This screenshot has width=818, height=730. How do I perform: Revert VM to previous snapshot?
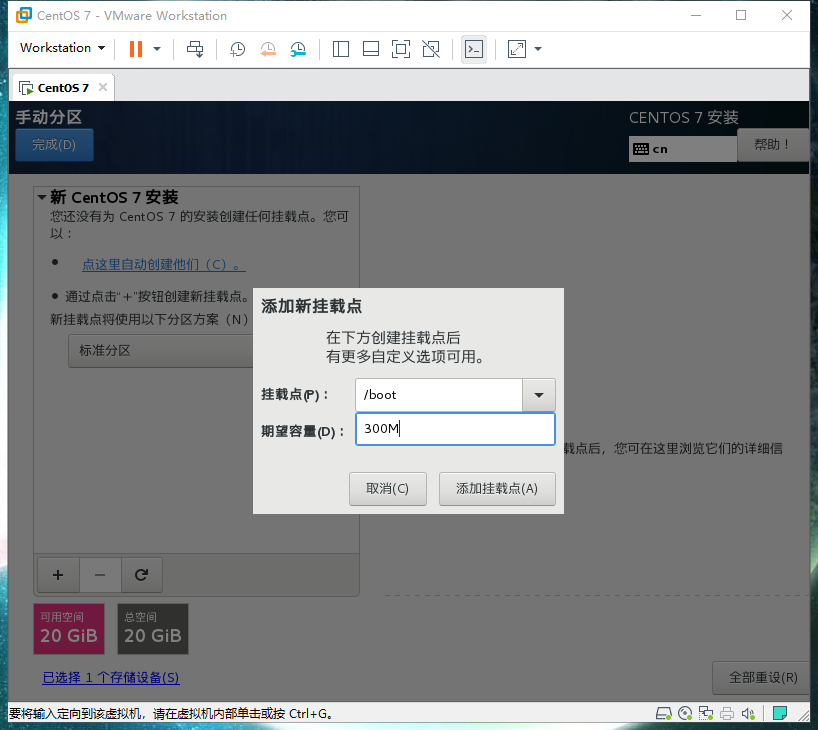(268, 49)
